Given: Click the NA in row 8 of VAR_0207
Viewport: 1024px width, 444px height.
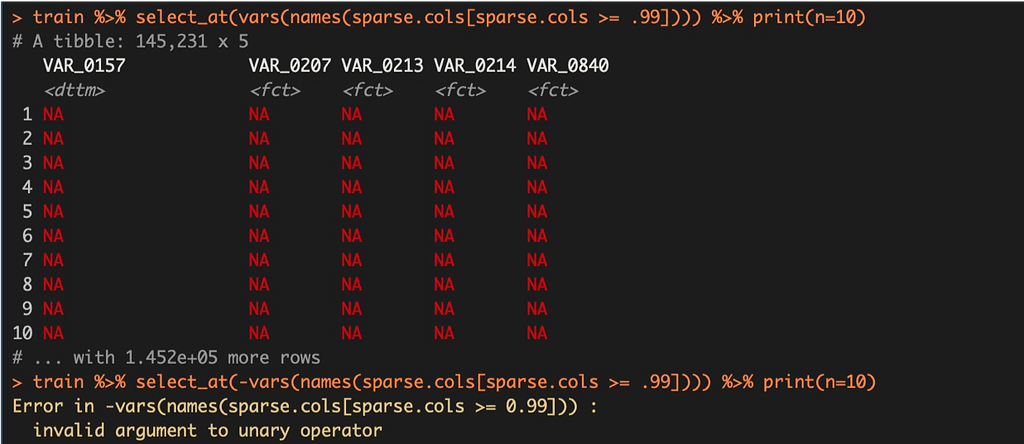Looking at the screenshot, I should [259, 285].
